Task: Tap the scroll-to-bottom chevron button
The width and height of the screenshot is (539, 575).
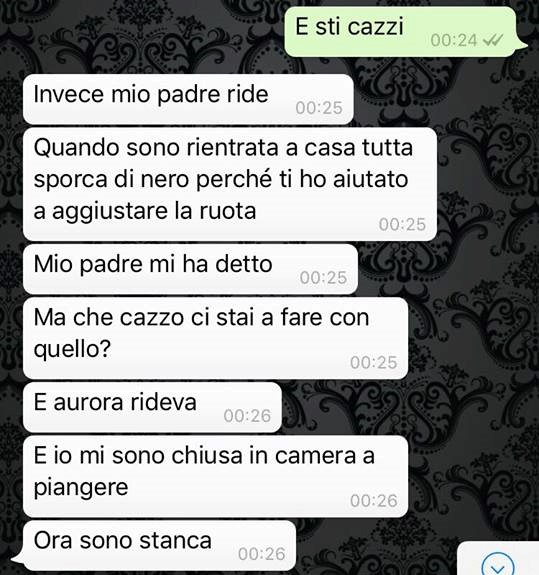Action: [498, 564]
